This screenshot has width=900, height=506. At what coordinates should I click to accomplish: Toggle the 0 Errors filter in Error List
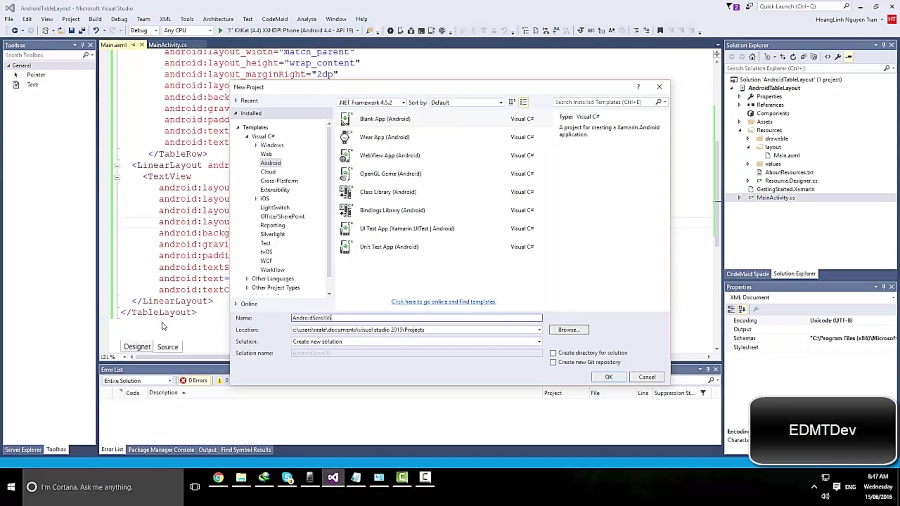[194, 380]
